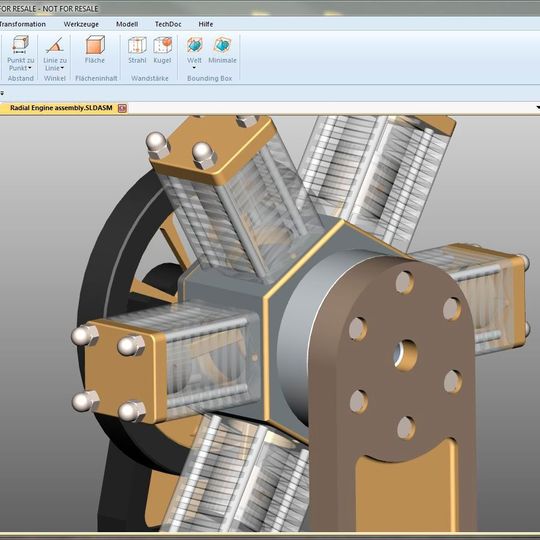Open the quick access toolbar customize arrow
The height and width of the screenshot is (540, 540).
[x=2, y=93]
